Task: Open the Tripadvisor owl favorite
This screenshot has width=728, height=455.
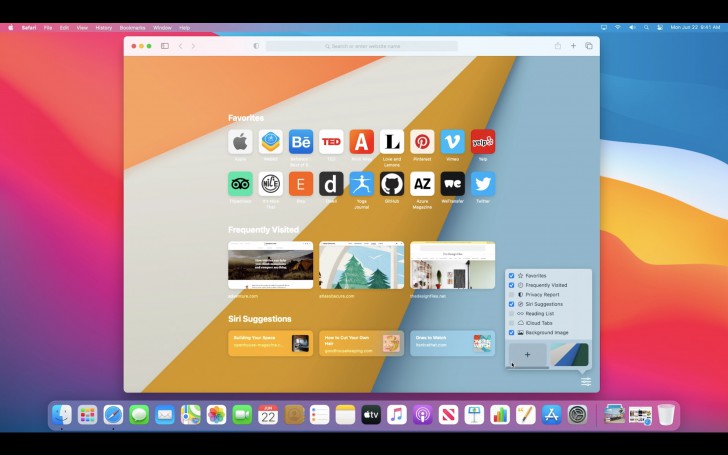Action: (240, 184)
